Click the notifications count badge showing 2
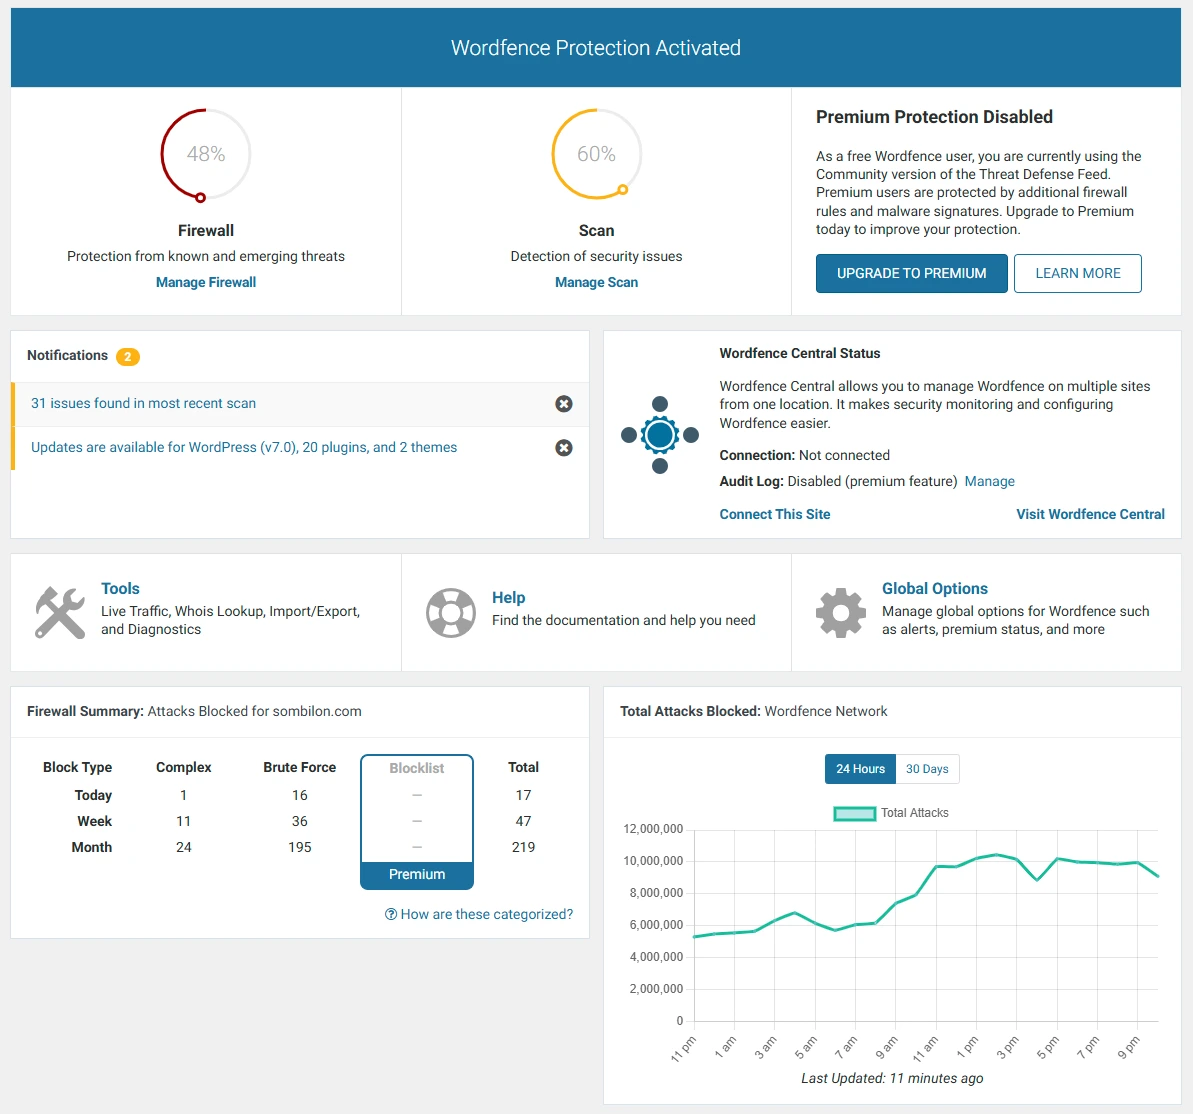This screenshot has width=1193, height=1114. [x=128, y=357]
